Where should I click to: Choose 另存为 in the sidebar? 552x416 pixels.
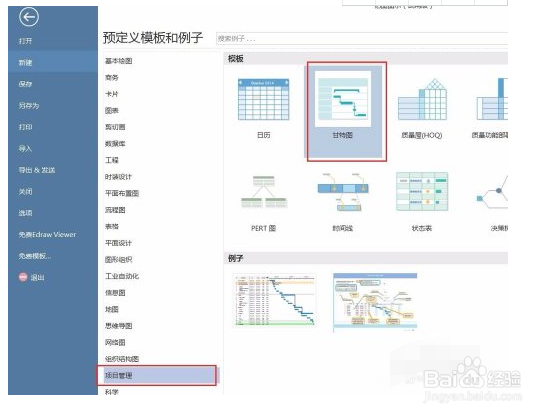coord(29,105)
